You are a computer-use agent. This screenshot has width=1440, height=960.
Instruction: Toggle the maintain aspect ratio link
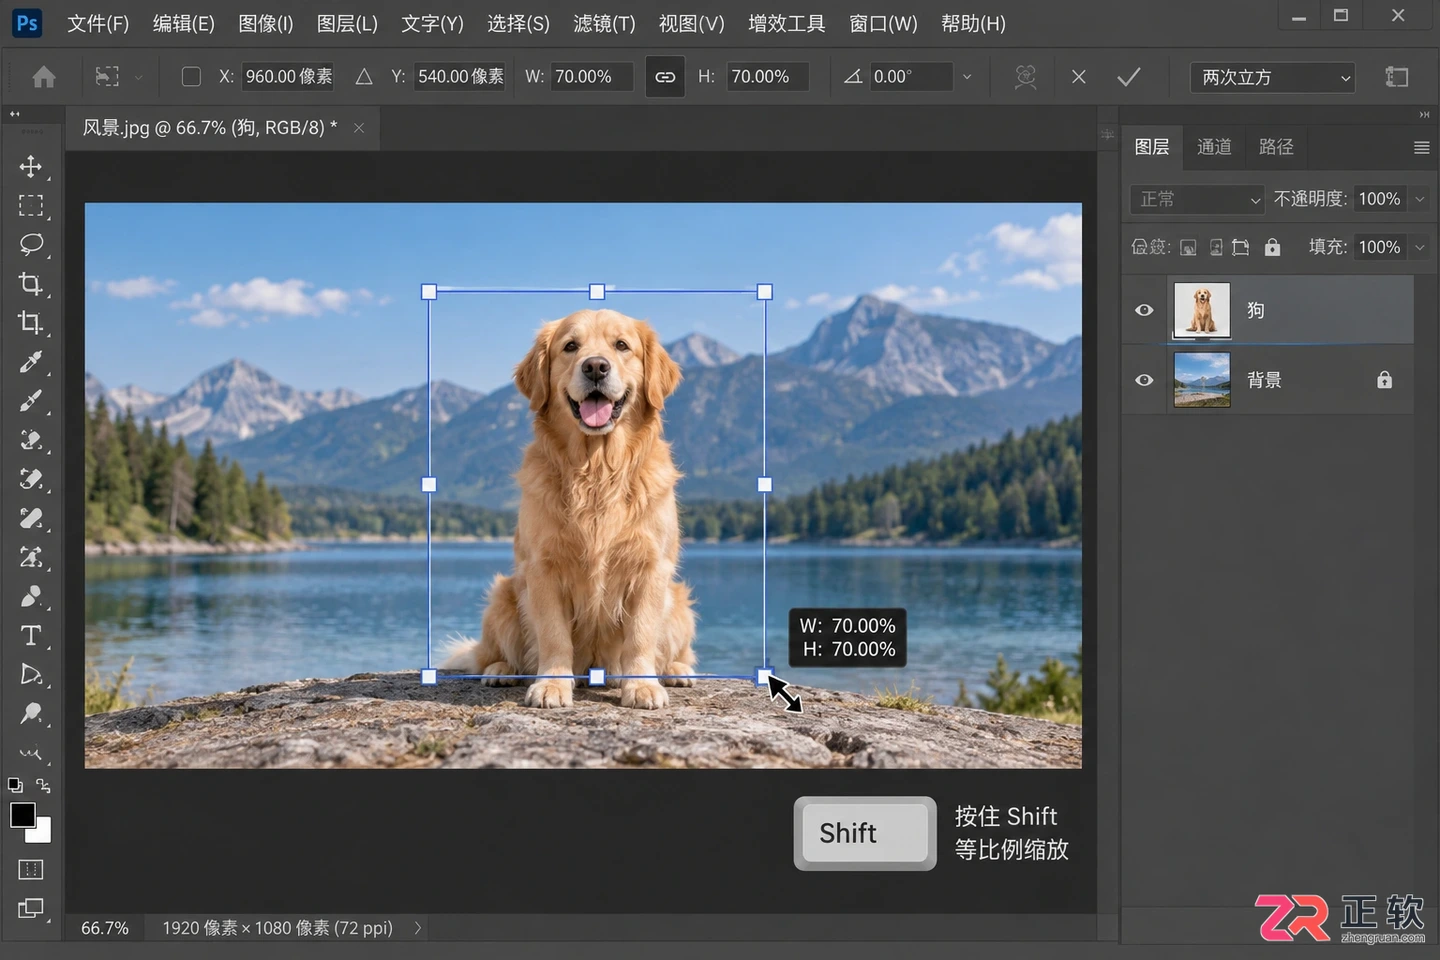pyautogui.click(x=665, y=77)
